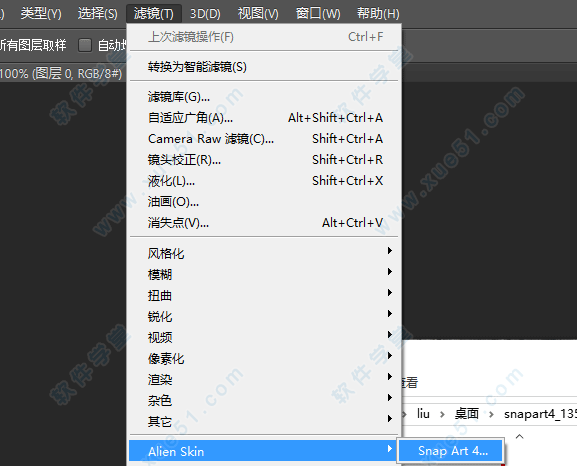Image resolution: width=577 pixels, height=466 pixels.
Task: Expand the 风格化 submenu arrow
Action: pyautogui.click(x=390, y=251)
